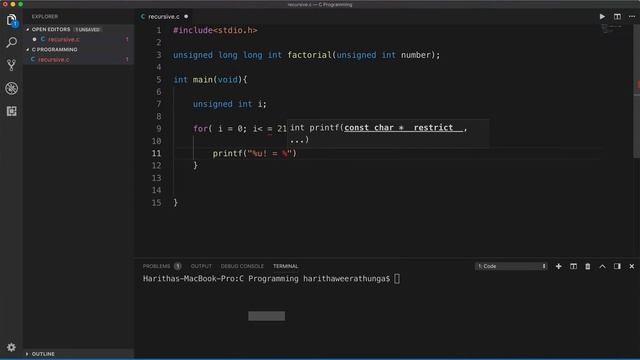Run code with the play button
This screenshot has width=640, height=360.
pos(602,17)
